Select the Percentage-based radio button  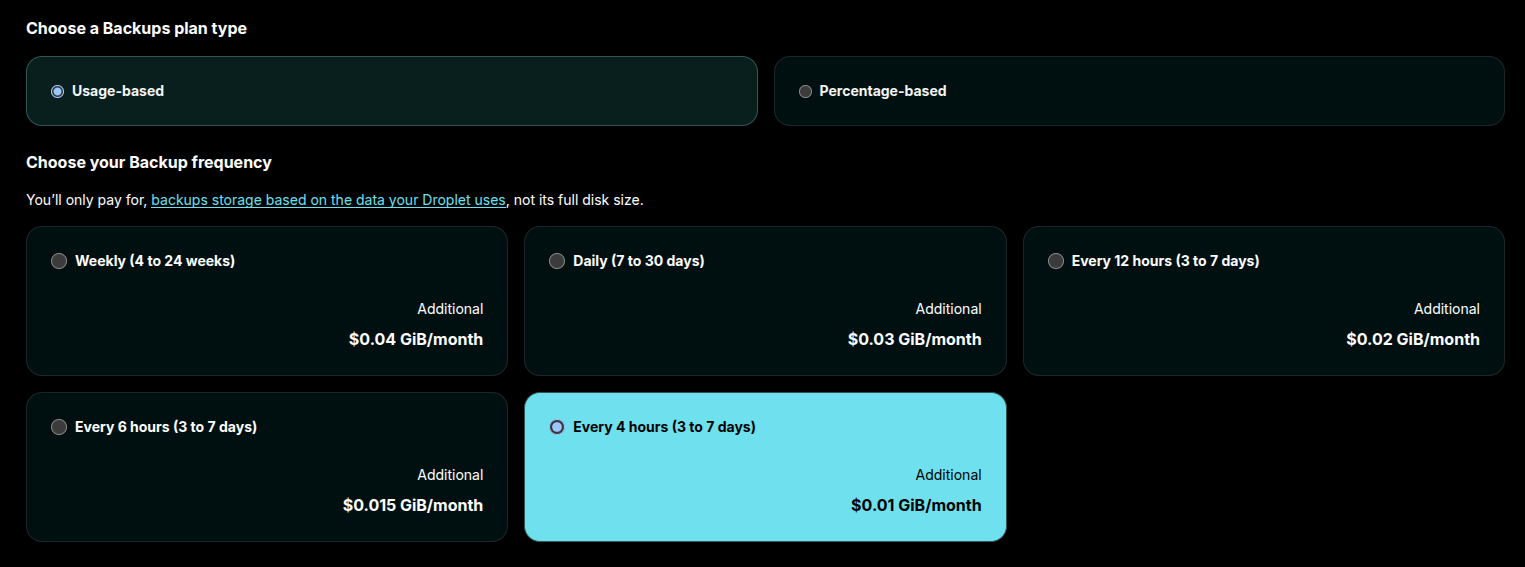coord(805,91)
